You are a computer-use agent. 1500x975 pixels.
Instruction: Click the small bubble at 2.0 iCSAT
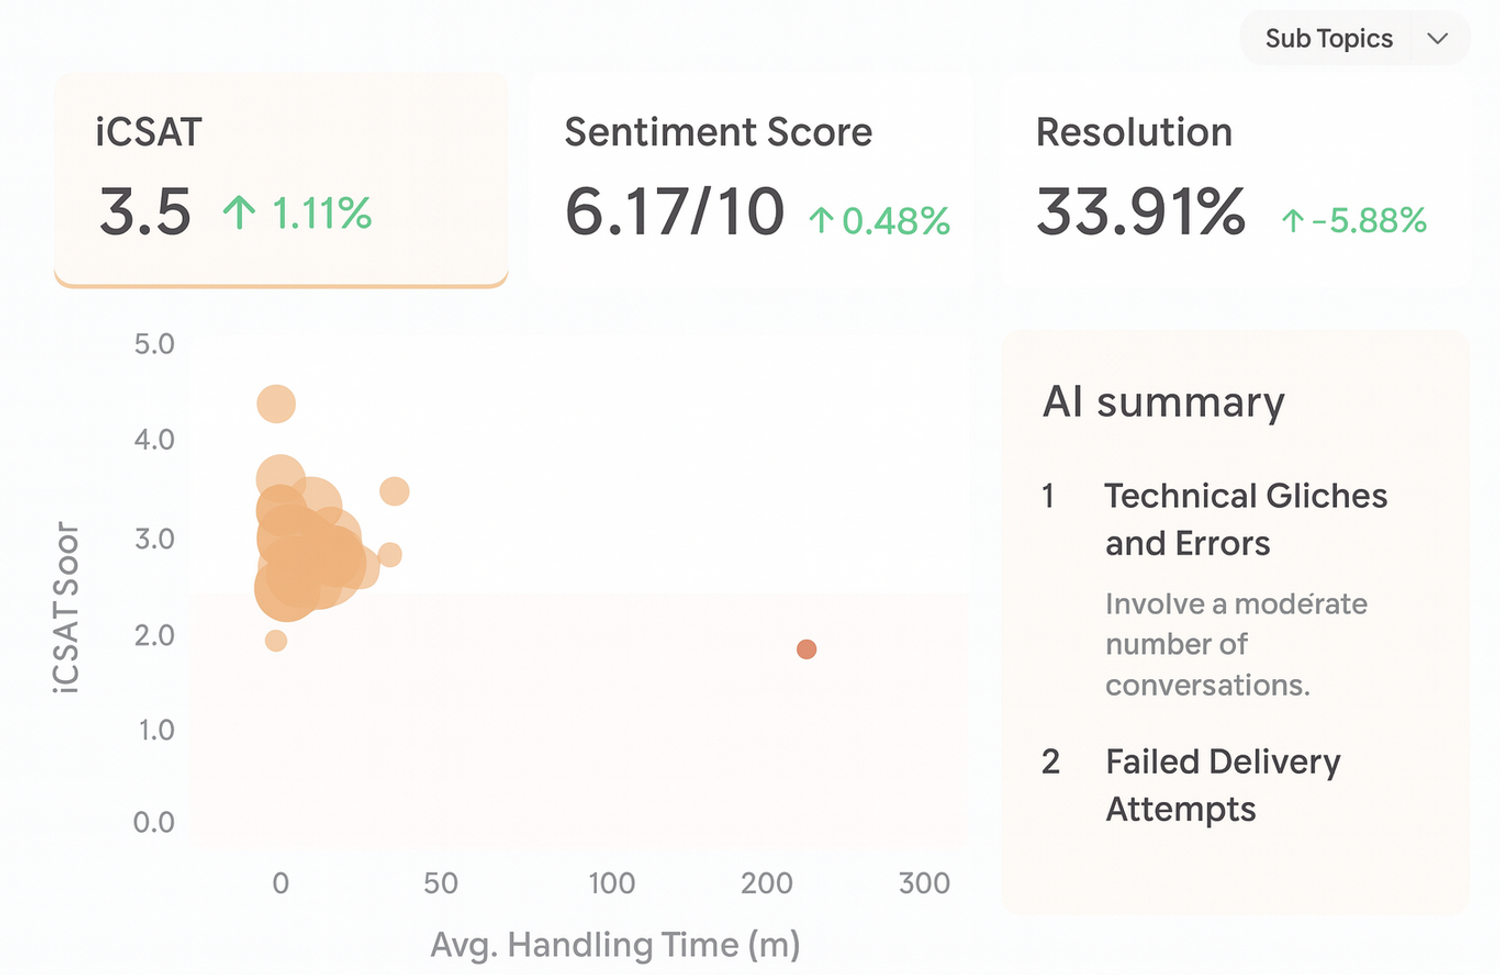tap(276, 640)
